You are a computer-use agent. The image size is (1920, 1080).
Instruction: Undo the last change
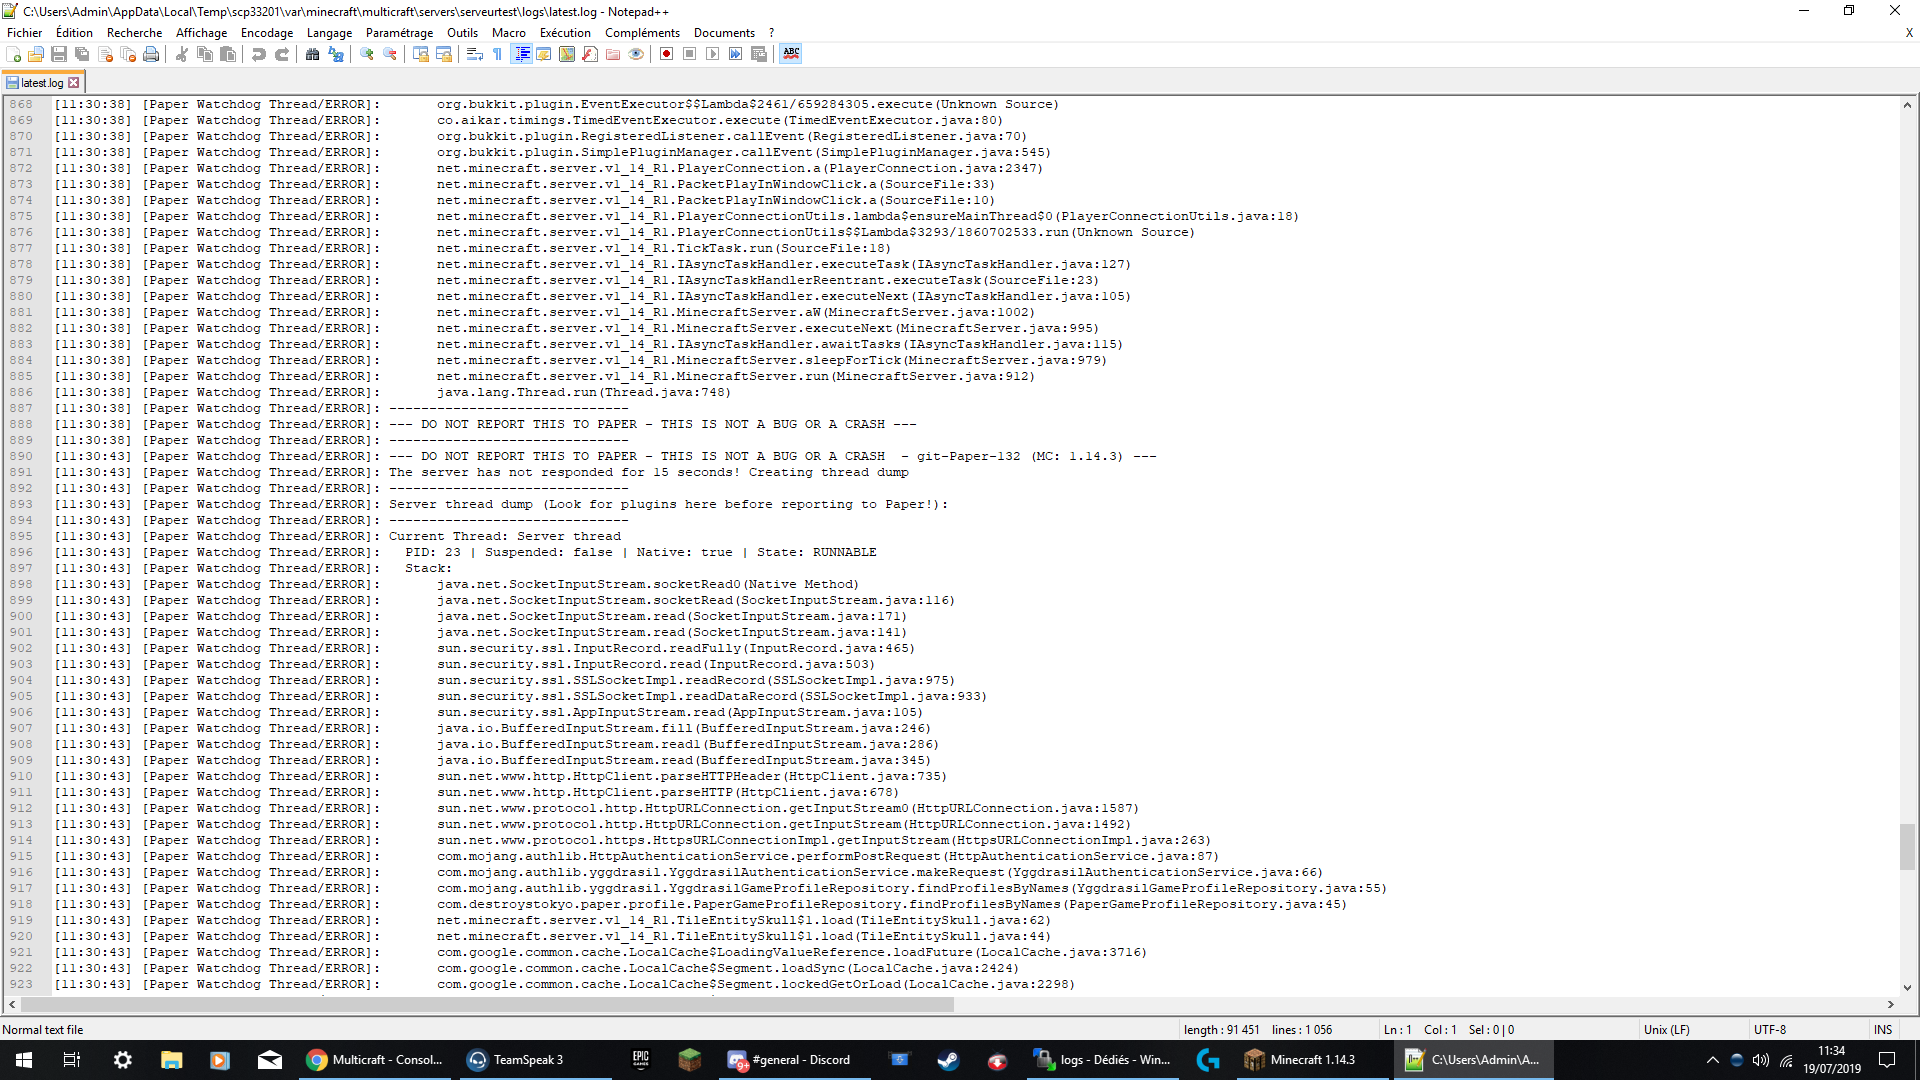click(258, 55)
